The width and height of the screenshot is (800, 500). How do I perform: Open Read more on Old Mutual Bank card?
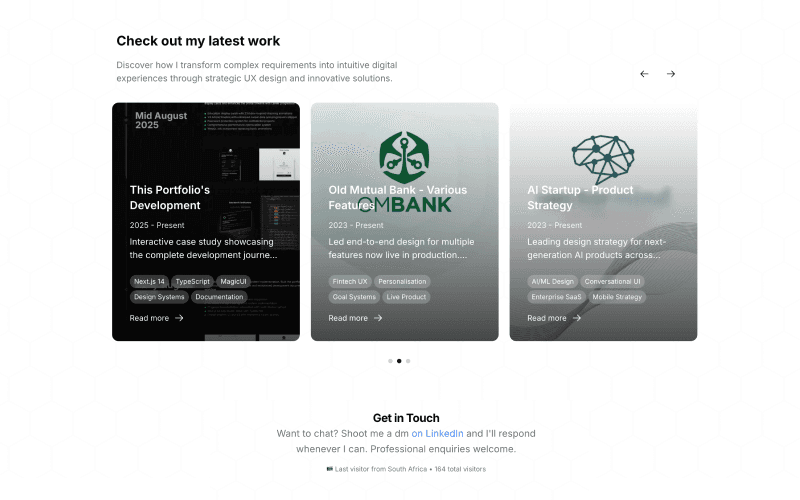tap(355, 318)
